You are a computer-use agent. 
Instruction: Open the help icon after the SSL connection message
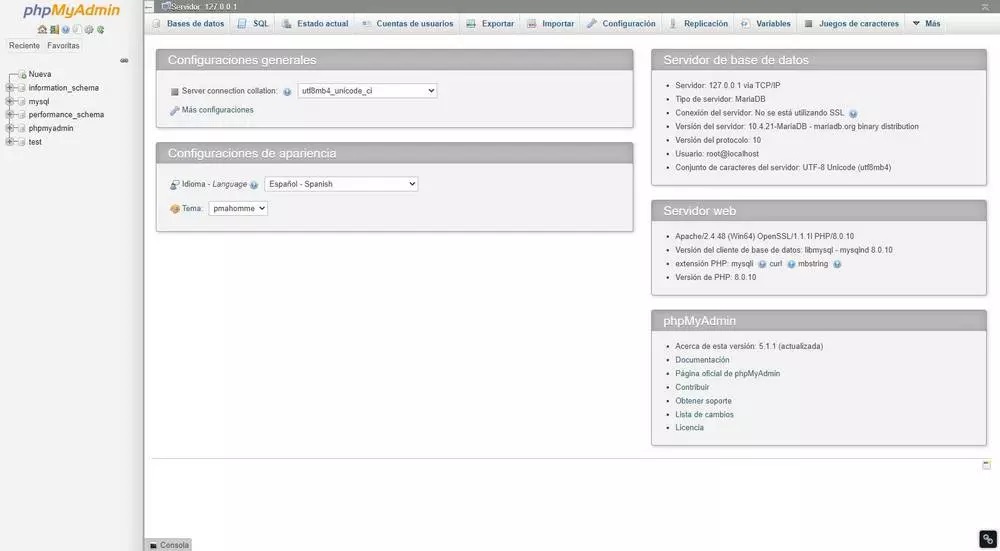tap(853, 114)
